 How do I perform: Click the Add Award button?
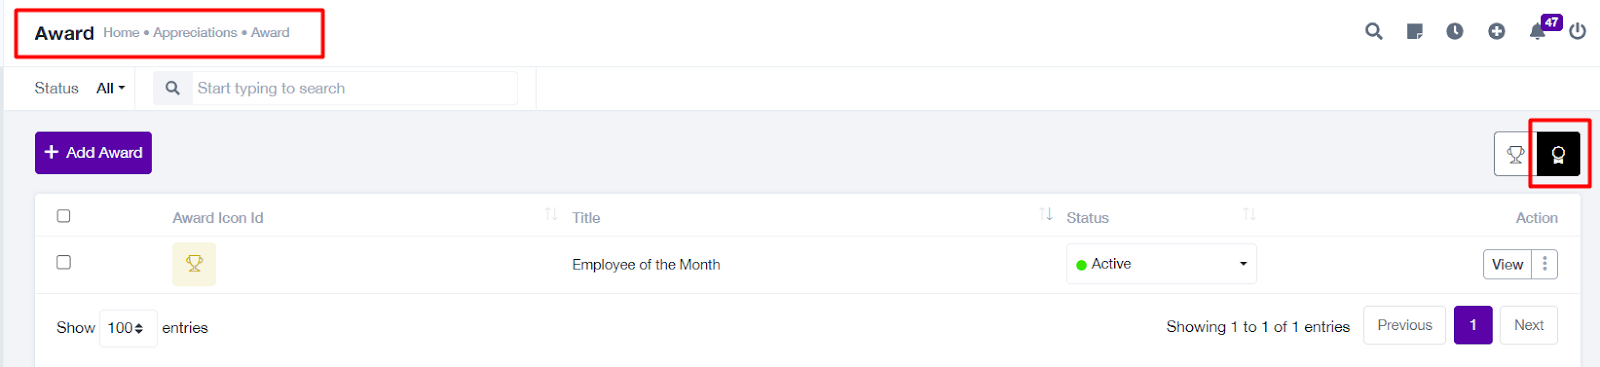click(93, 153)
